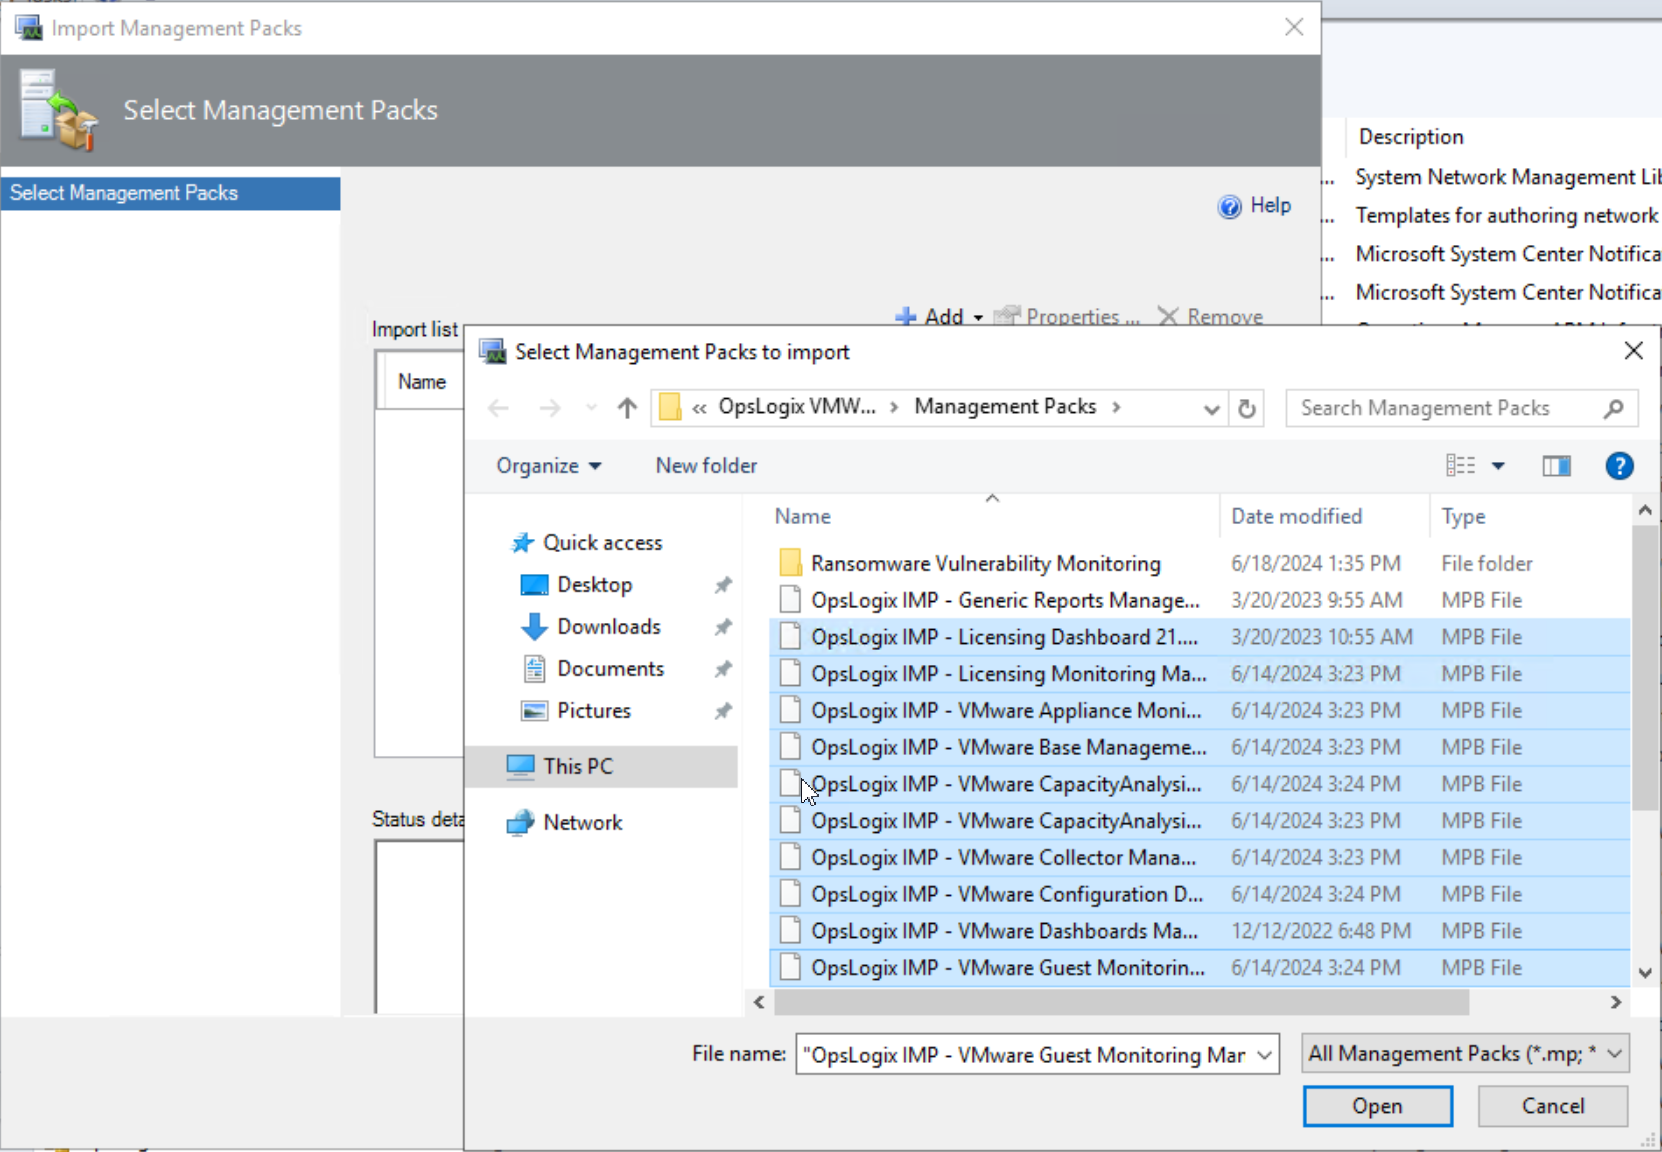Expand the Organize dropdown menu

(548, 466)
